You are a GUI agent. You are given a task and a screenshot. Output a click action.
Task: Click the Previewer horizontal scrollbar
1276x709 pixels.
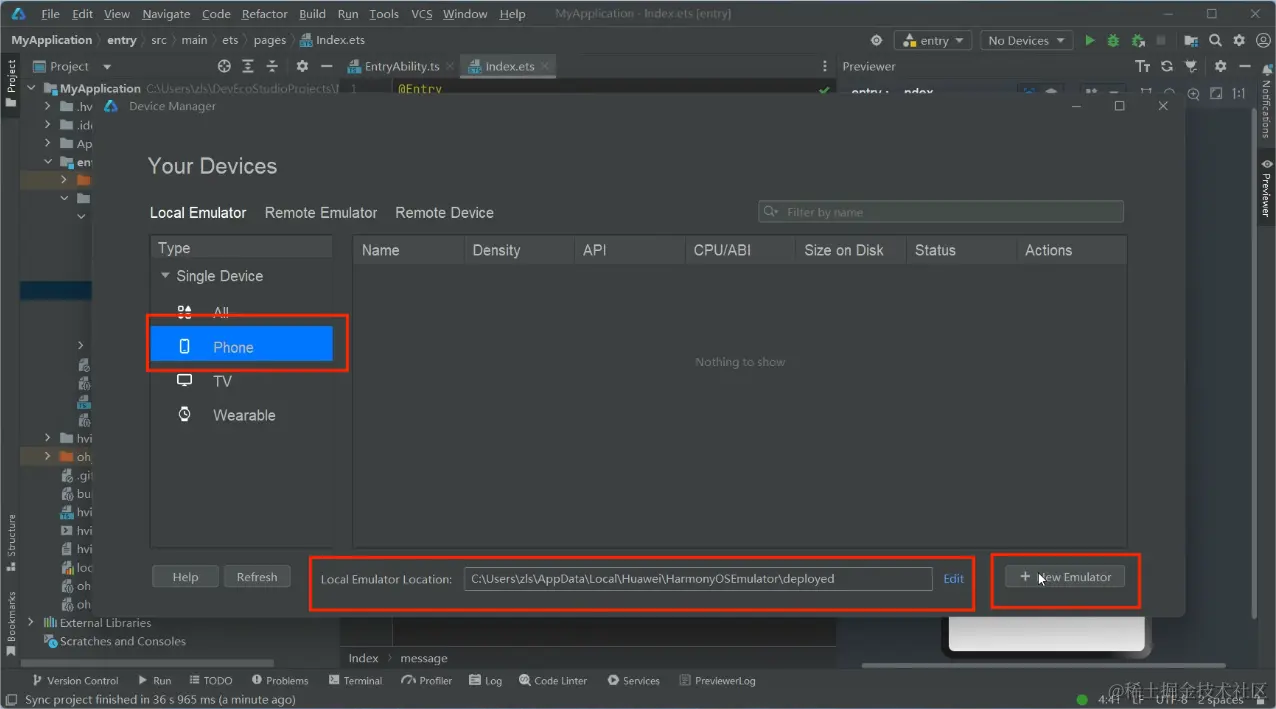tap(1044, 665)
